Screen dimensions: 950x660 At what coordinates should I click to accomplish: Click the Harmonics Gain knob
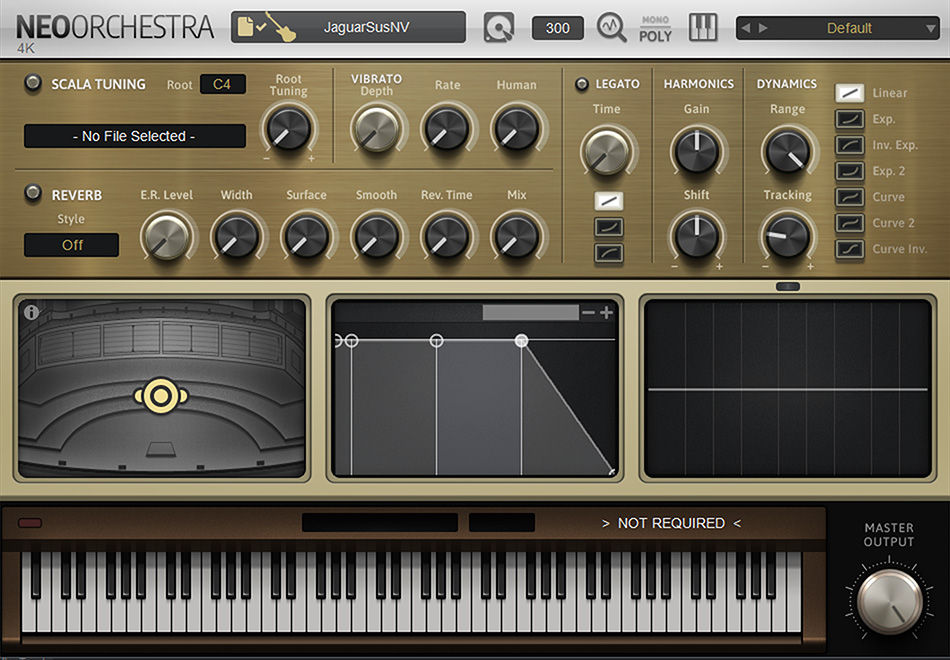pyautogui.click(x=697, y=150)
